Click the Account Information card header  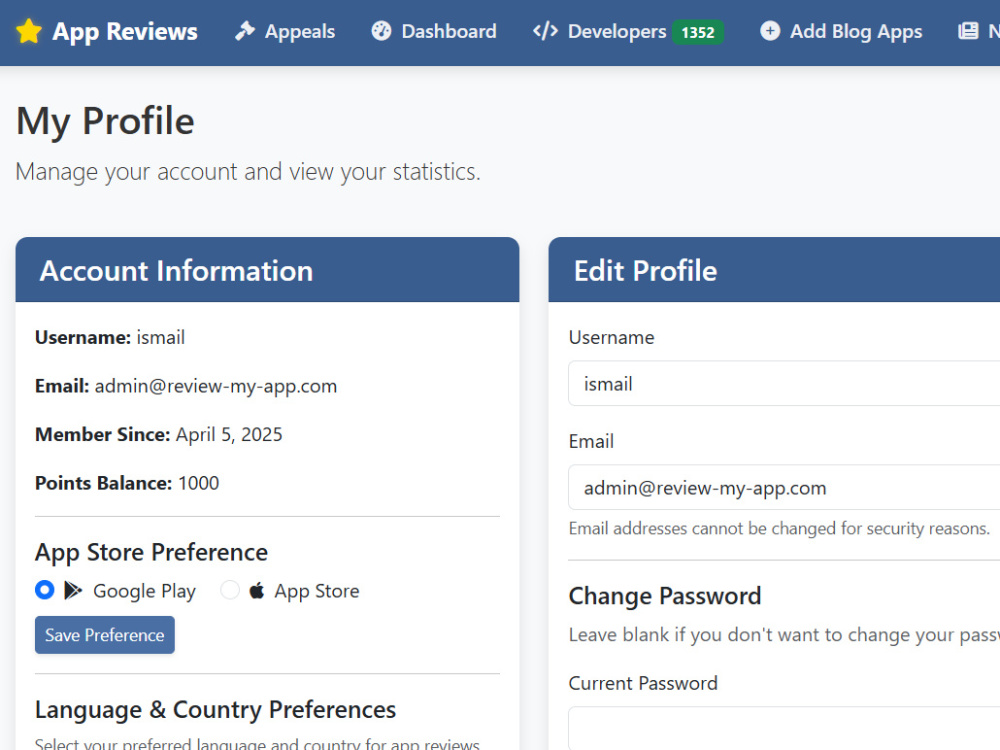[x=267, y=270]
